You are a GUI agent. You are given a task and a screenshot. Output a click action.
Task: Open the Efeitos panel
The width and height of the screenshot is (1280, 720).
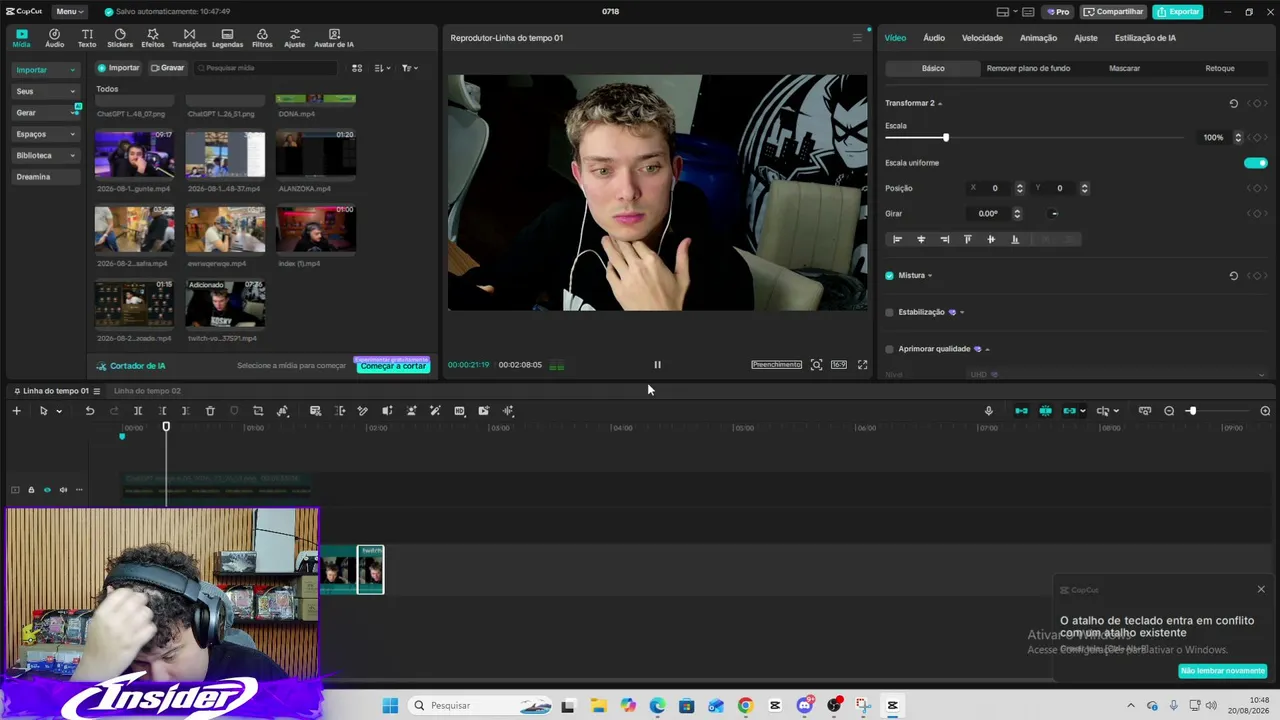pos(153,38)
